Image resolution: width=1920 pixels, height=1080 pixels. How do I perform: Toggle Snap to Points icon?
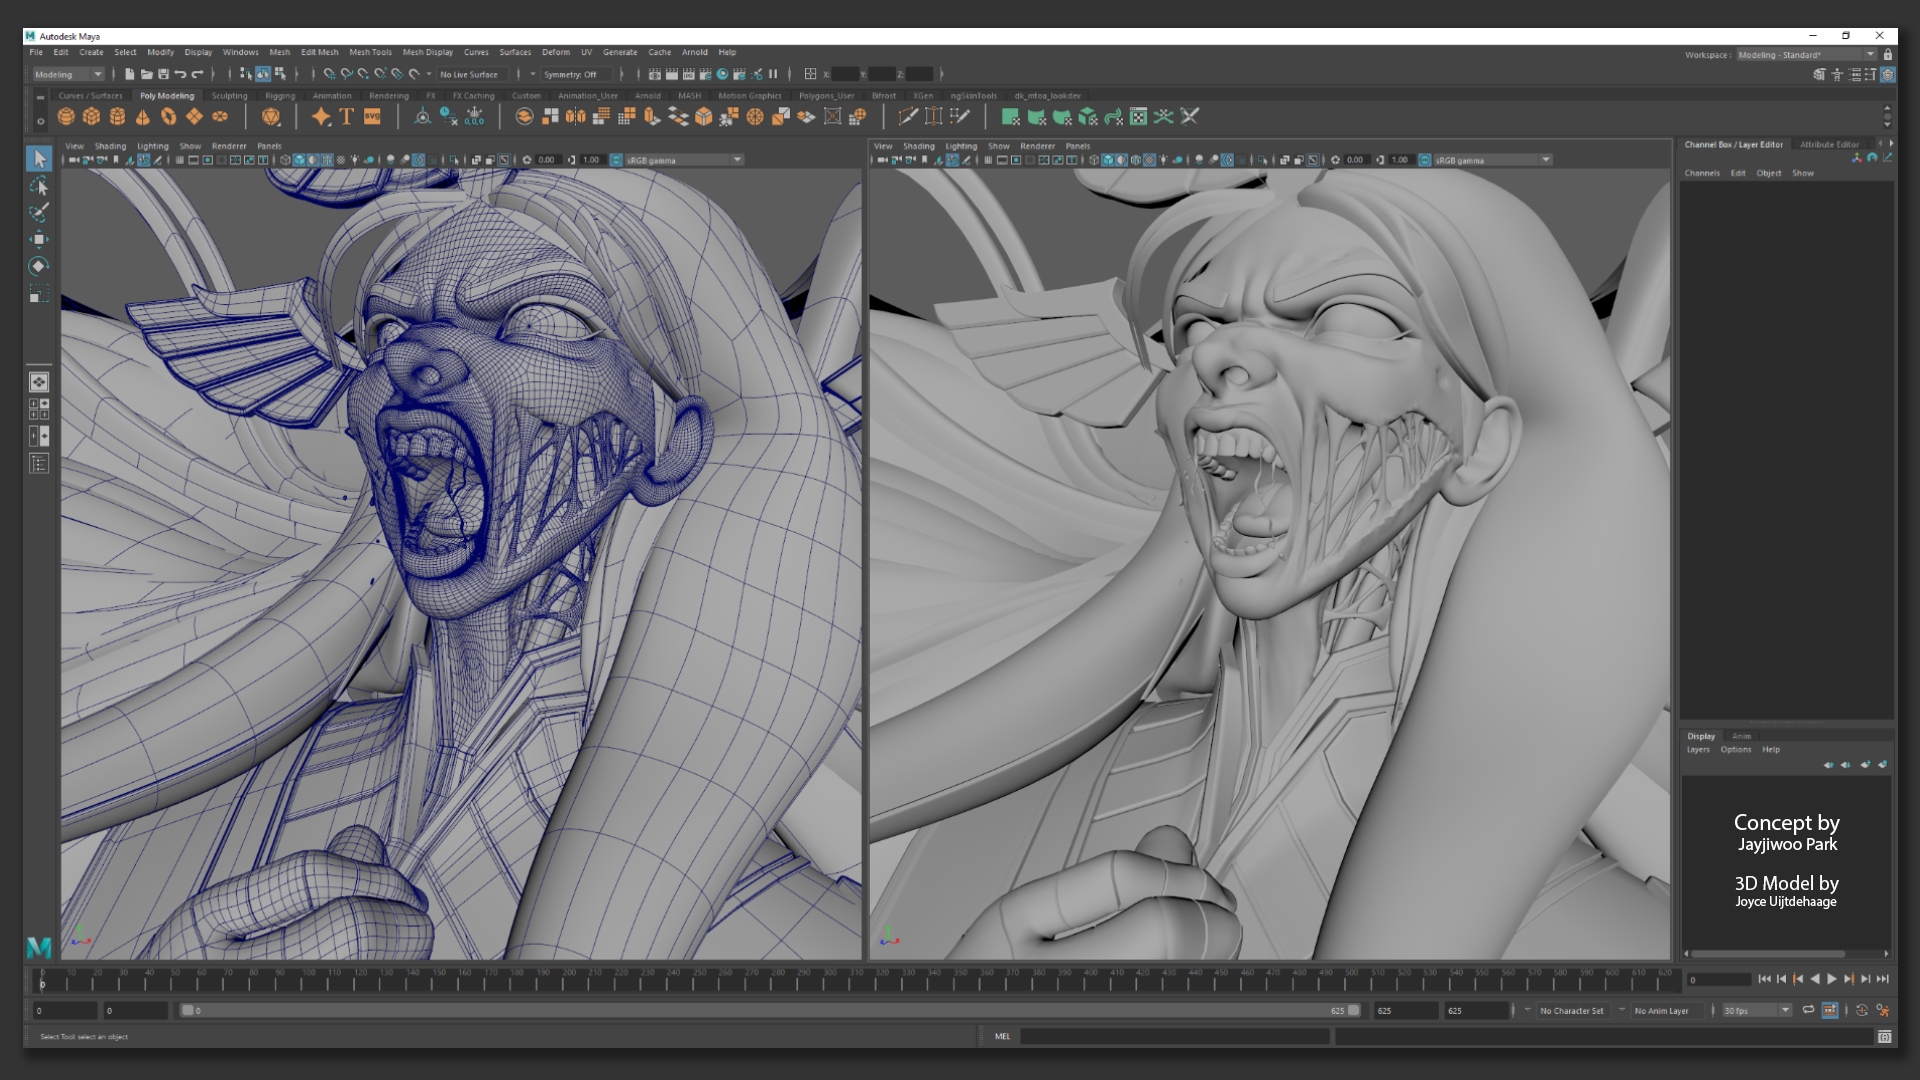click(363, 74)
